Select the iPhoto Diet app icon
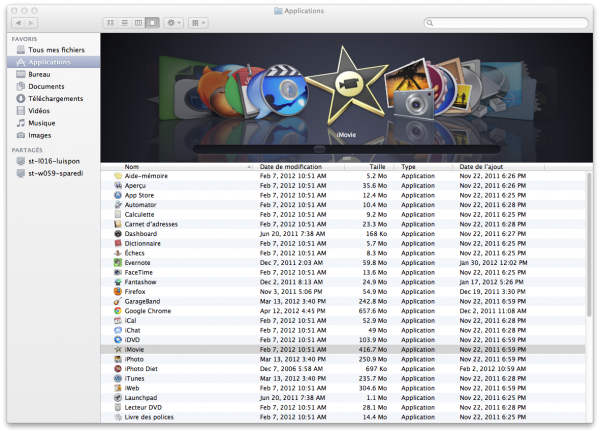Screen dimensions: 600x433 click(x=118, y=369)
